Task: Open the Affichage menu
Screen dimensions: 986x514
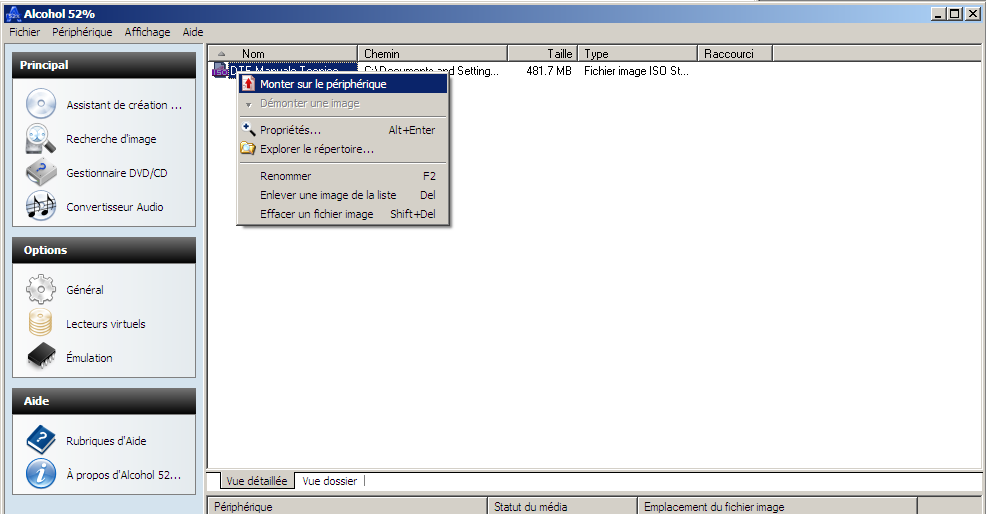Action: [147, 32]
